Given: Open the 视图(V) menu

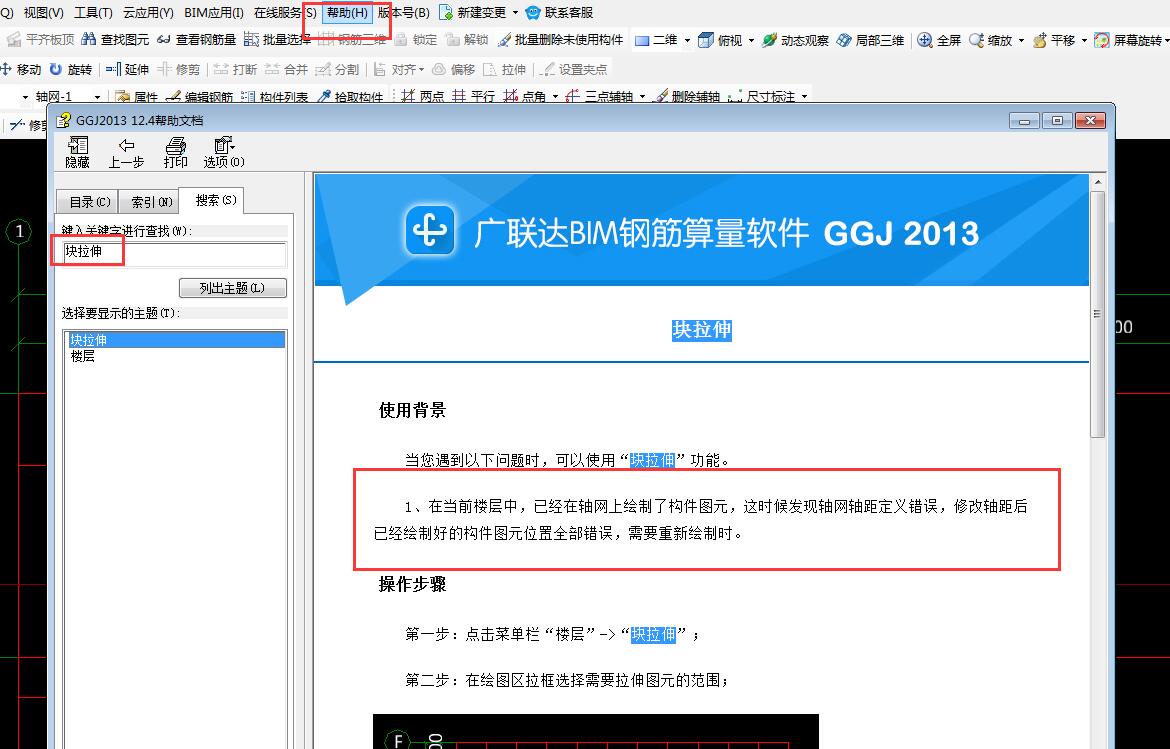Looking at the screenshot, I should pyautogui.click(x=43, y=13).
